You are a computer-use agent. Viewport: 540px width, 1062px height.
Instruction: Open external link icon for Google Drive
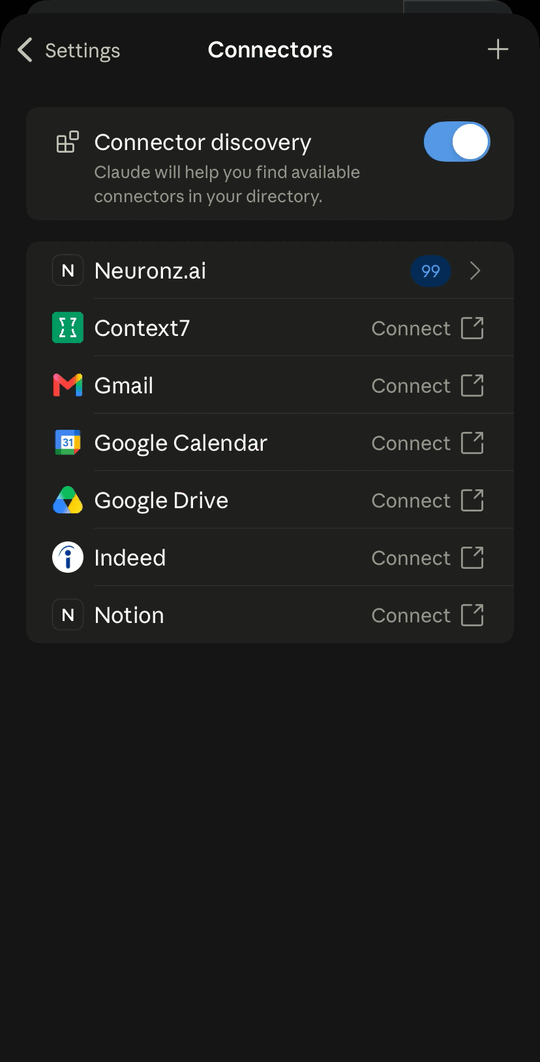click(x=473, y=500)
